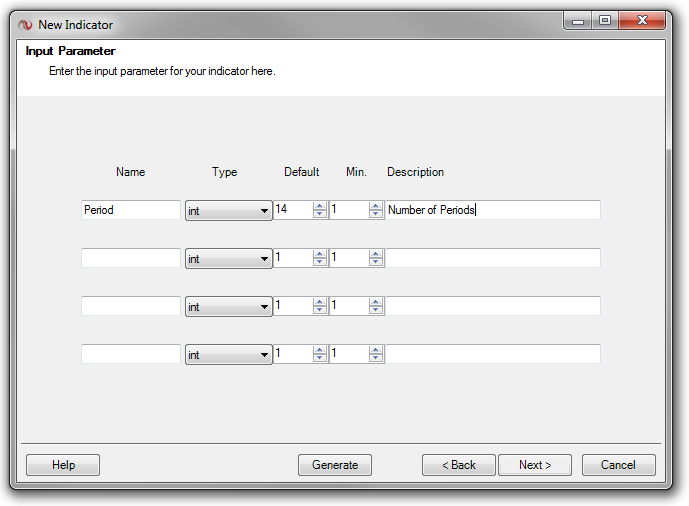Decrease the second row's Min. value
689x506 pixels.
[x=375, y=262]
